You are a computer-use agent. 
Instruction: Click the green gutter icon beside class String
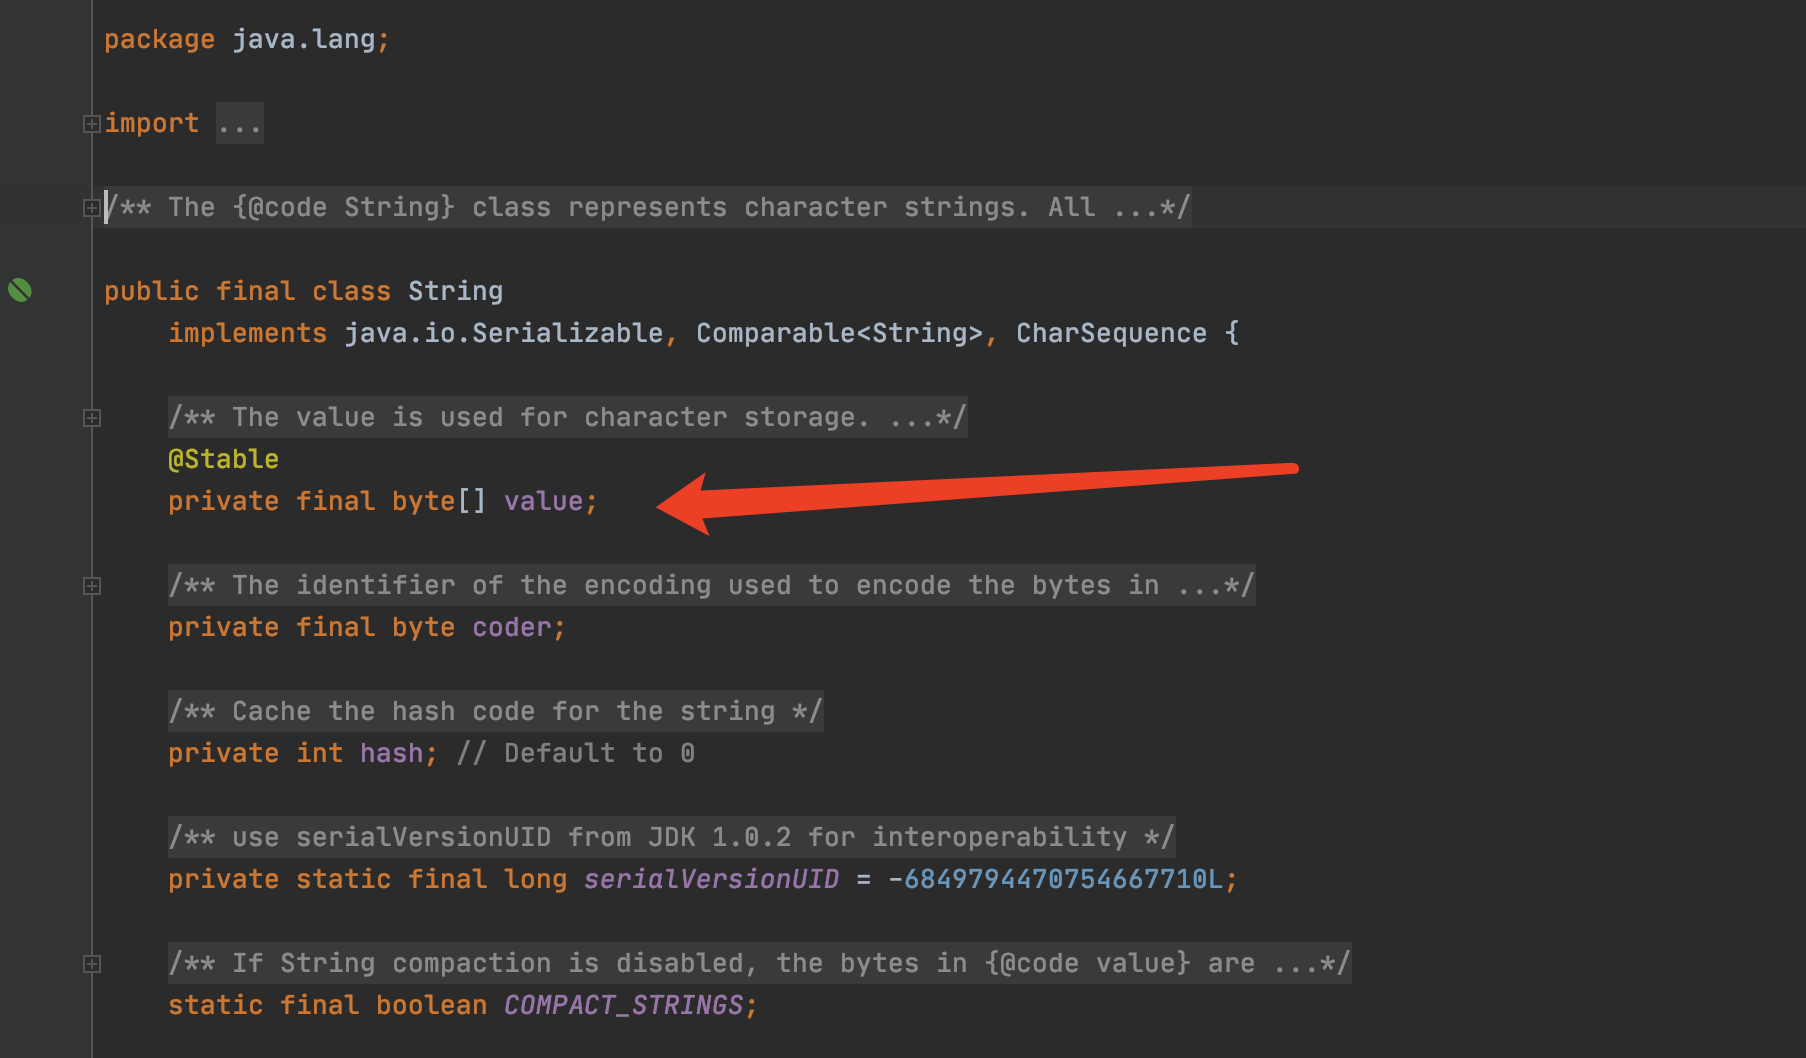pyautogui.click(x=20, y=290)
